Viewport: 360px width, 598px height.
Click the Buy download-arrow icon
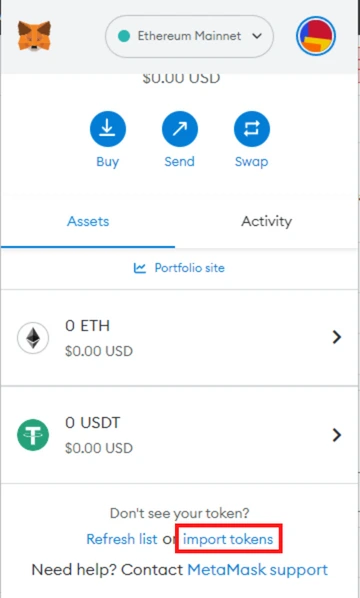(108, 129)
